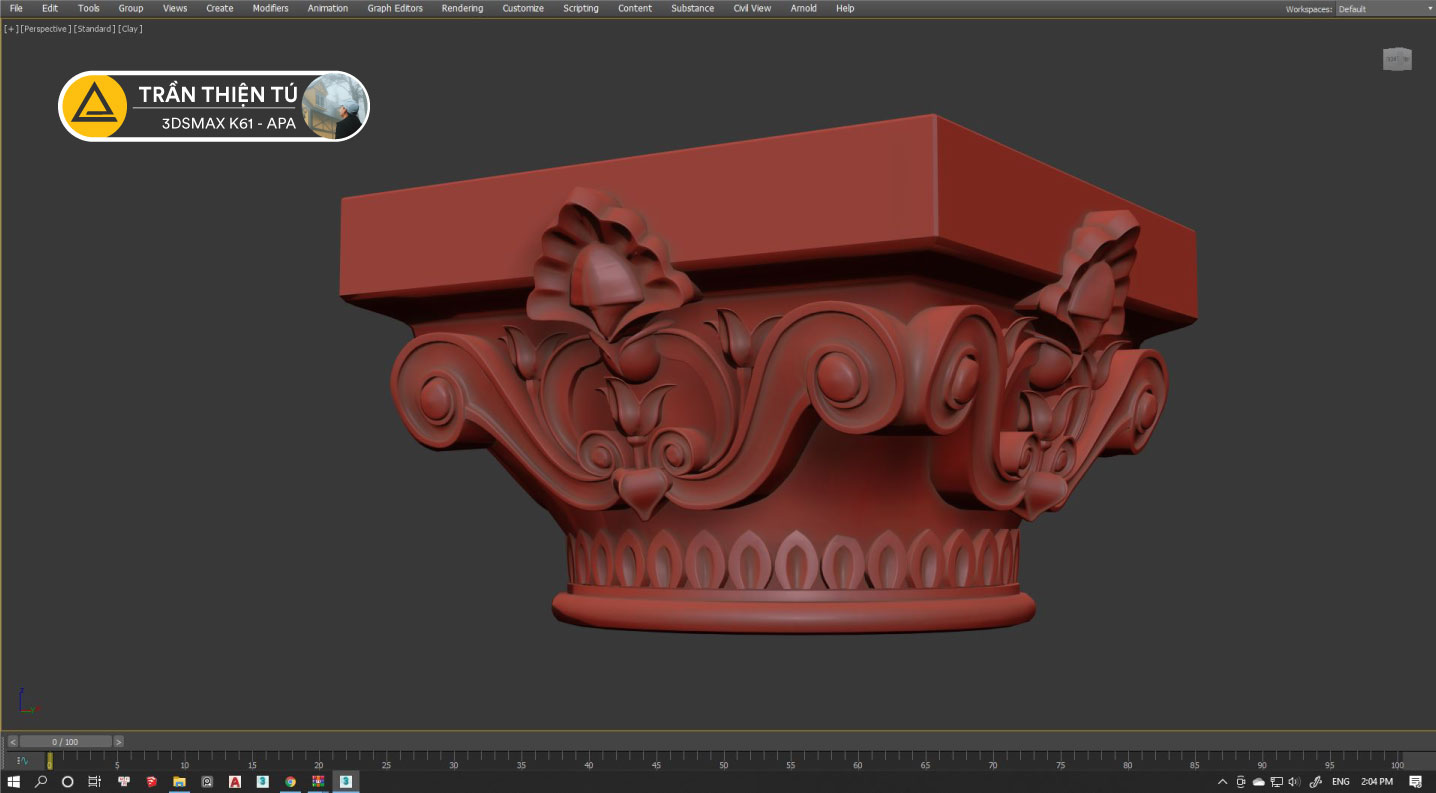Click the ViewCube navigation icon
Screen dimensions: 1436x793
coord(1396,60)
